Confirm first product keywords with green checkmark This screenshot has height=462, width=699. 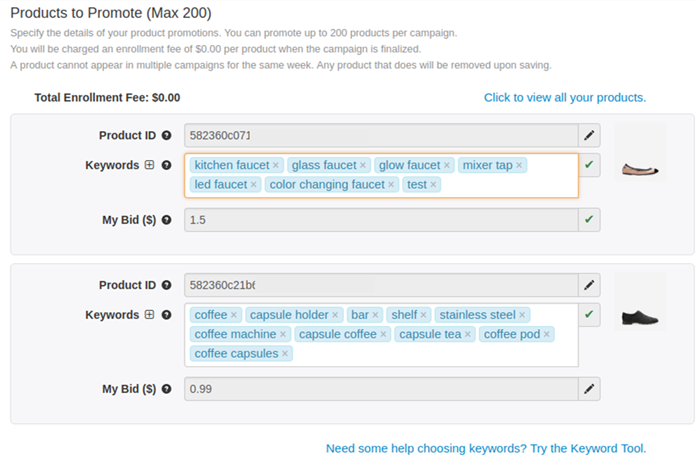589,165
